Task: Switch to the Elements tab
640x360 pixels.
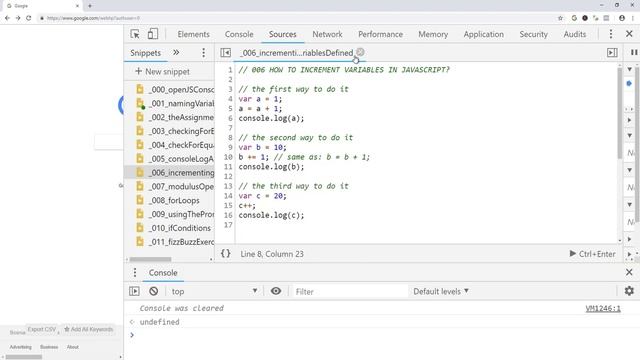Action: click(x=193, y=34)
